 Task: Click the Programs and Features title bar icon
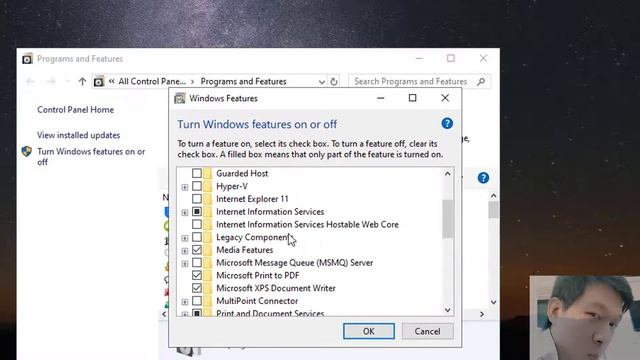(x=27, y=59)
